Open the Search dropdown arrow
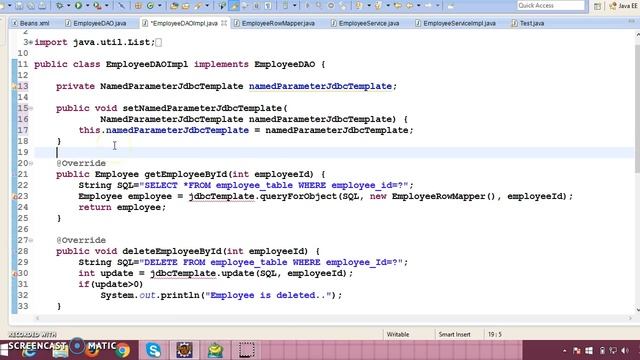Screen dimensions: 640x360 point(207,6)
